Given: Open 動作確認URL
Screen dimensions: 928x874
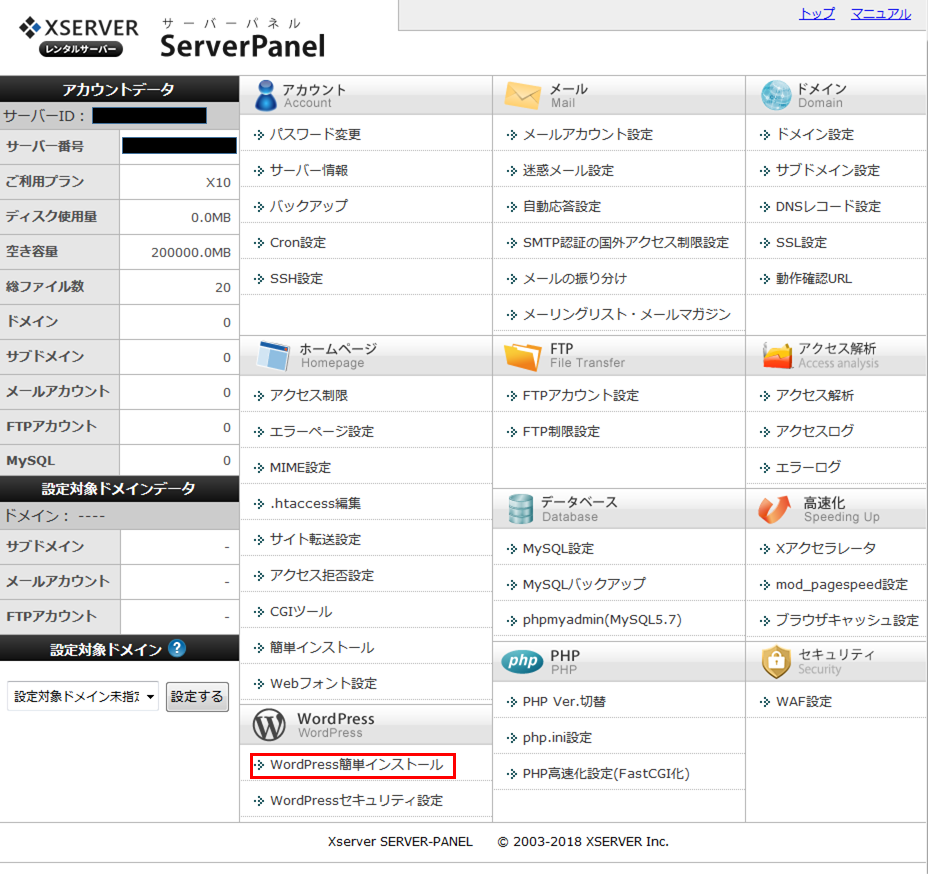Looking at the screenshot, I should point(814,278).
